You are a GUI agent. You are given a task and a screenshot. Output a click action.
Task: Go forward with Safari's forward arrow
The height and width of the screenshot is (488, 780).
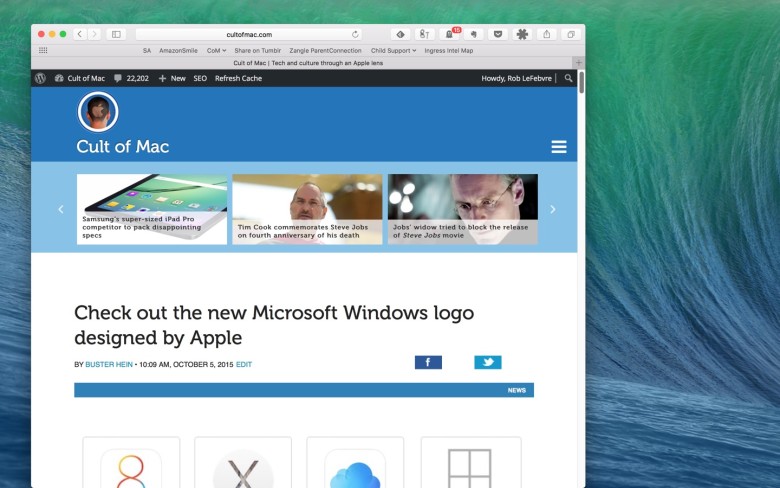[94, 34]
